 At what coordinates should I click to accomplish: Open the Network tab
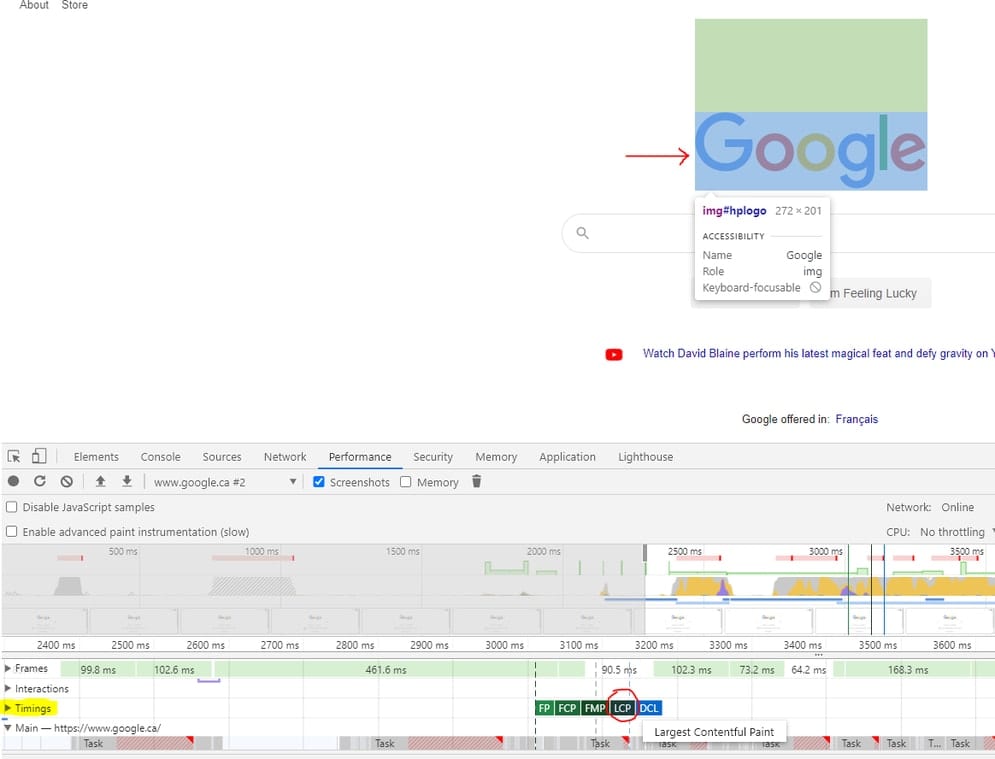(285, 457)
